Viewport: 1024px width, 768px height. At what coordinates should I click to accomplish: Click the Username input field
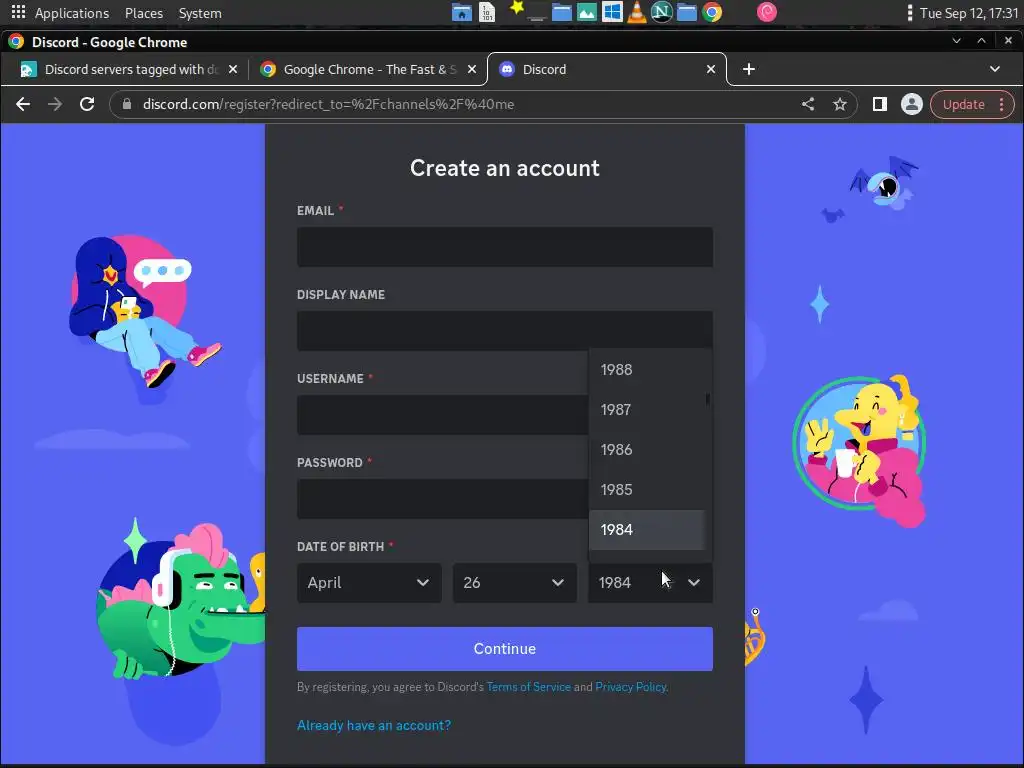[x=443, y=415]
